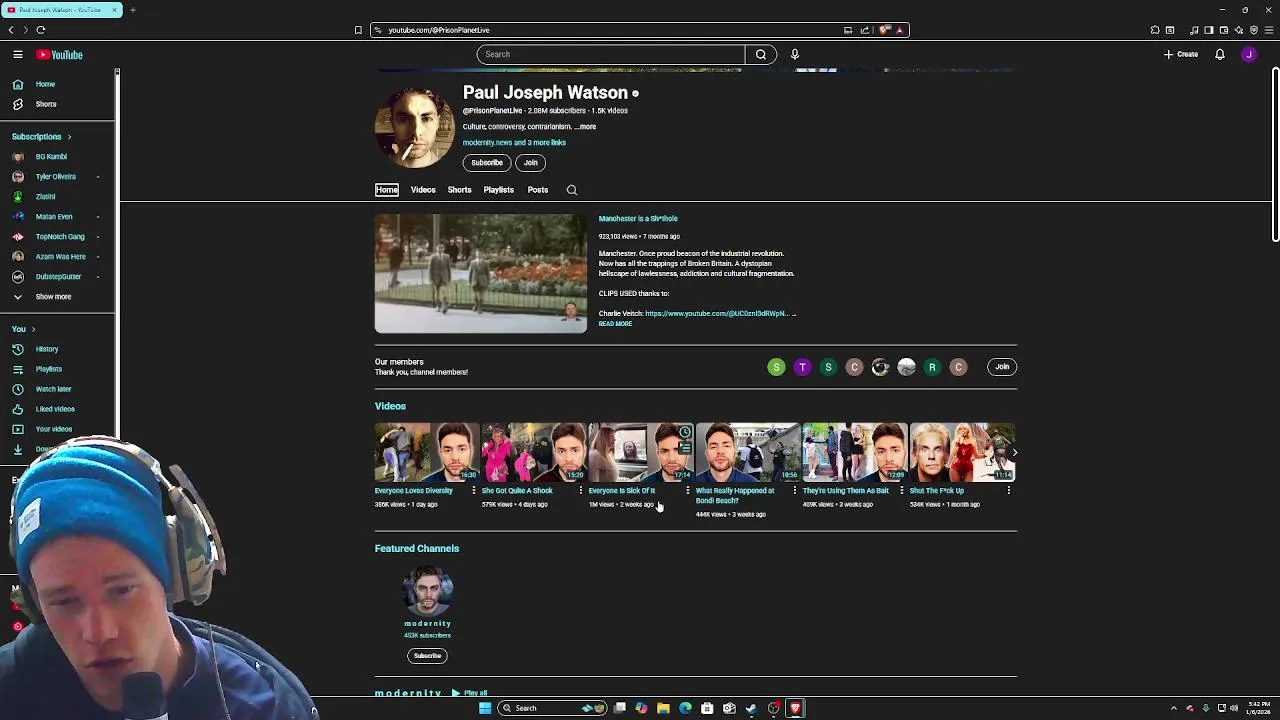
Task: Expand the You section
Action: (23, 329)
